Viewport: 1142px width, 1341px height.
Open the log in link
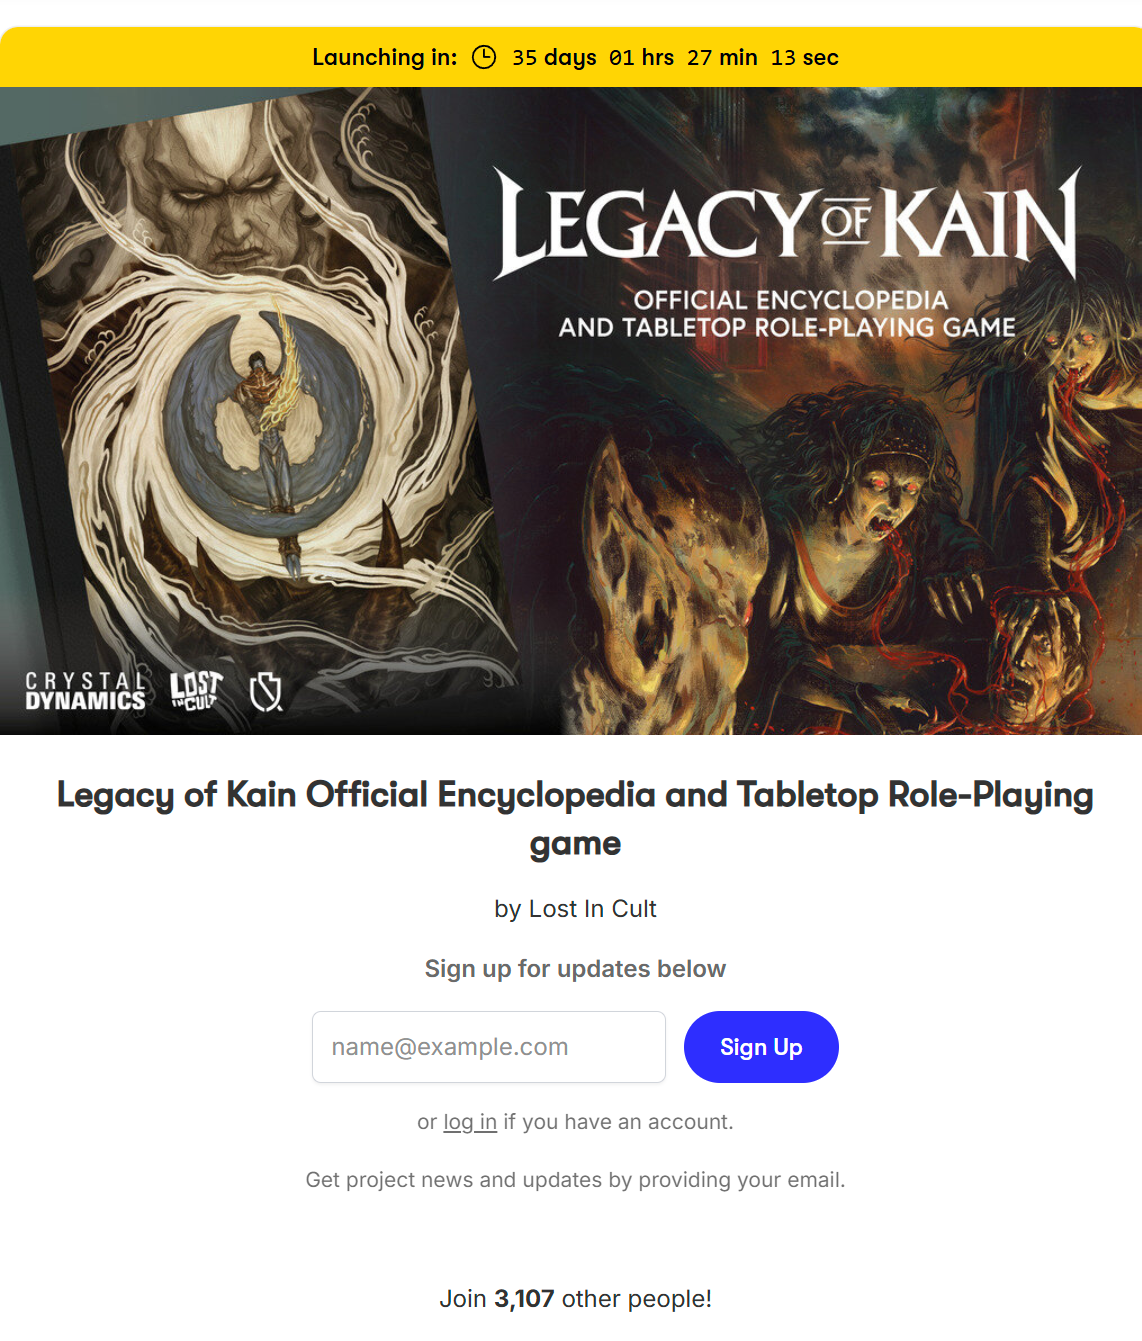click(470, 1122)
